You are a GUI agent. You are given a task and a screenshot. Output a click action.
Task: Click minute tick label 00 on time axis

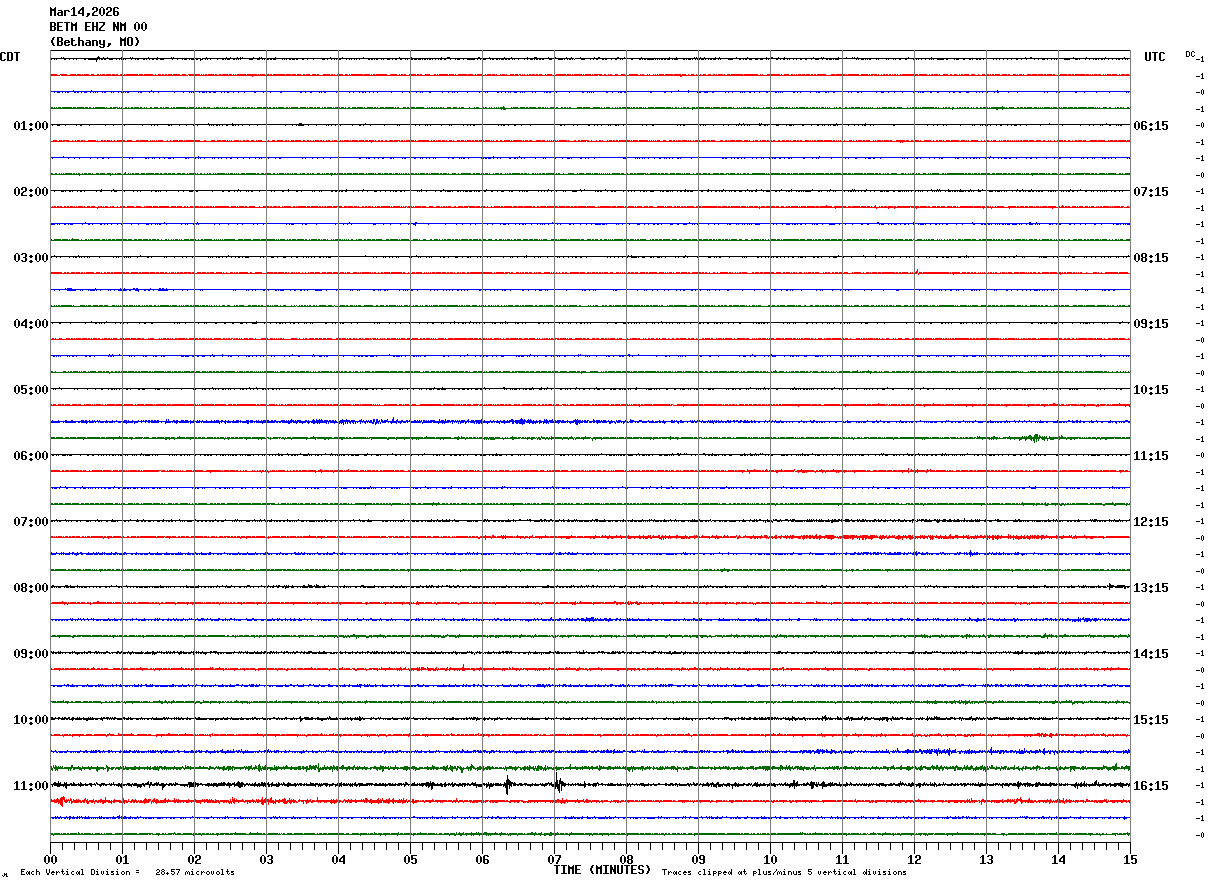[50, 859]
